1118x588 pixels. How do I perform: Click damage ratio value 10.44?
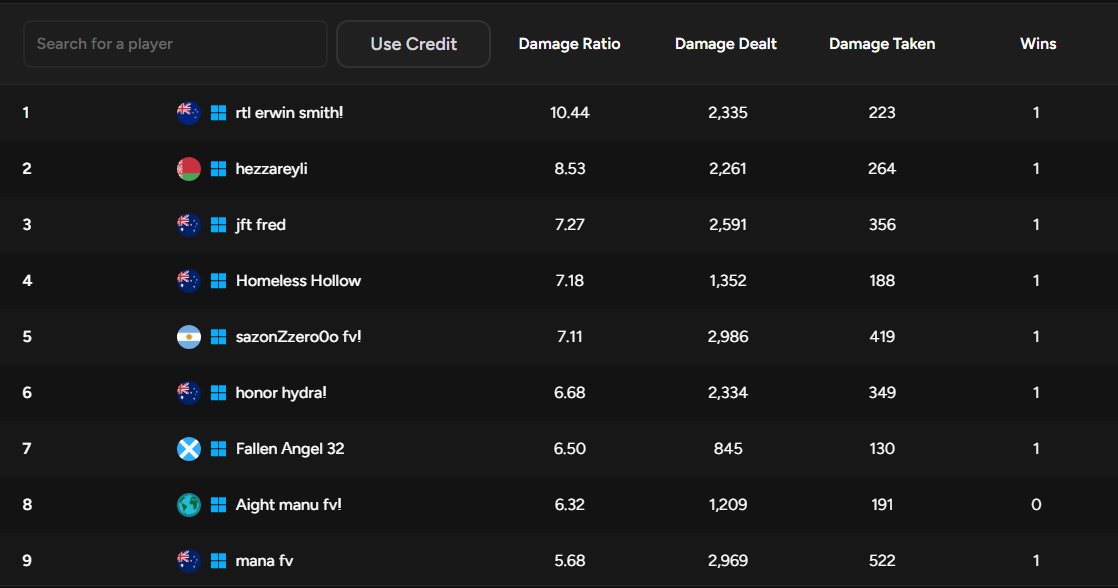tap(570, 113)
